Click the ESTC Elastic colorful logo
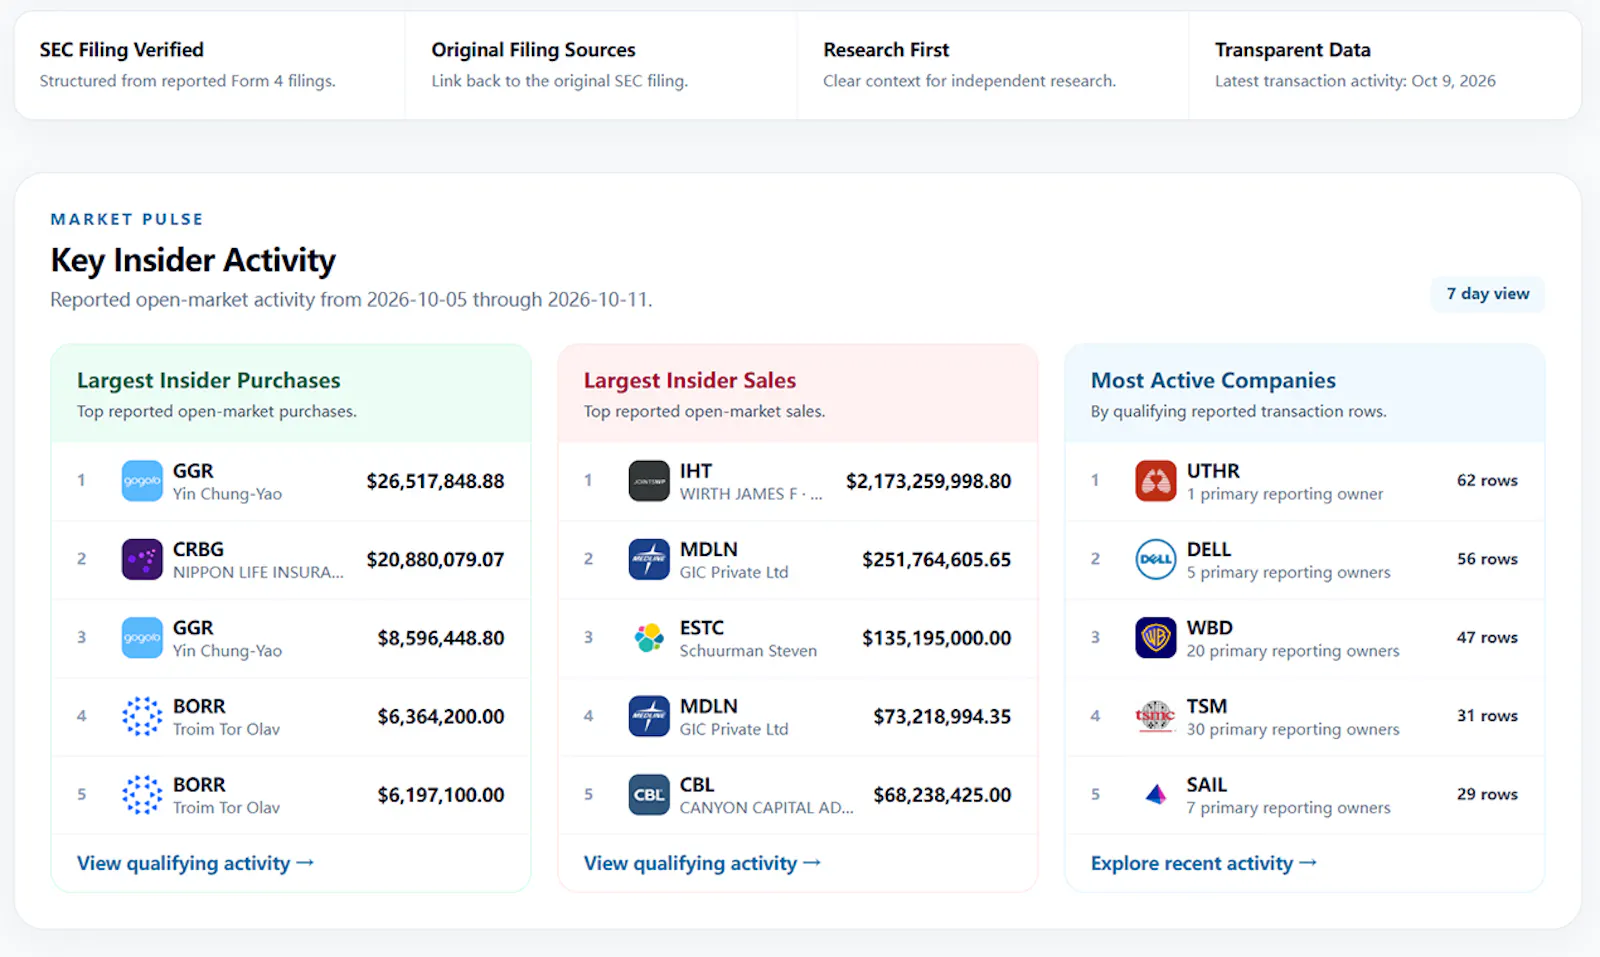The image size is (1600, 957). click(x=649, y=638)
